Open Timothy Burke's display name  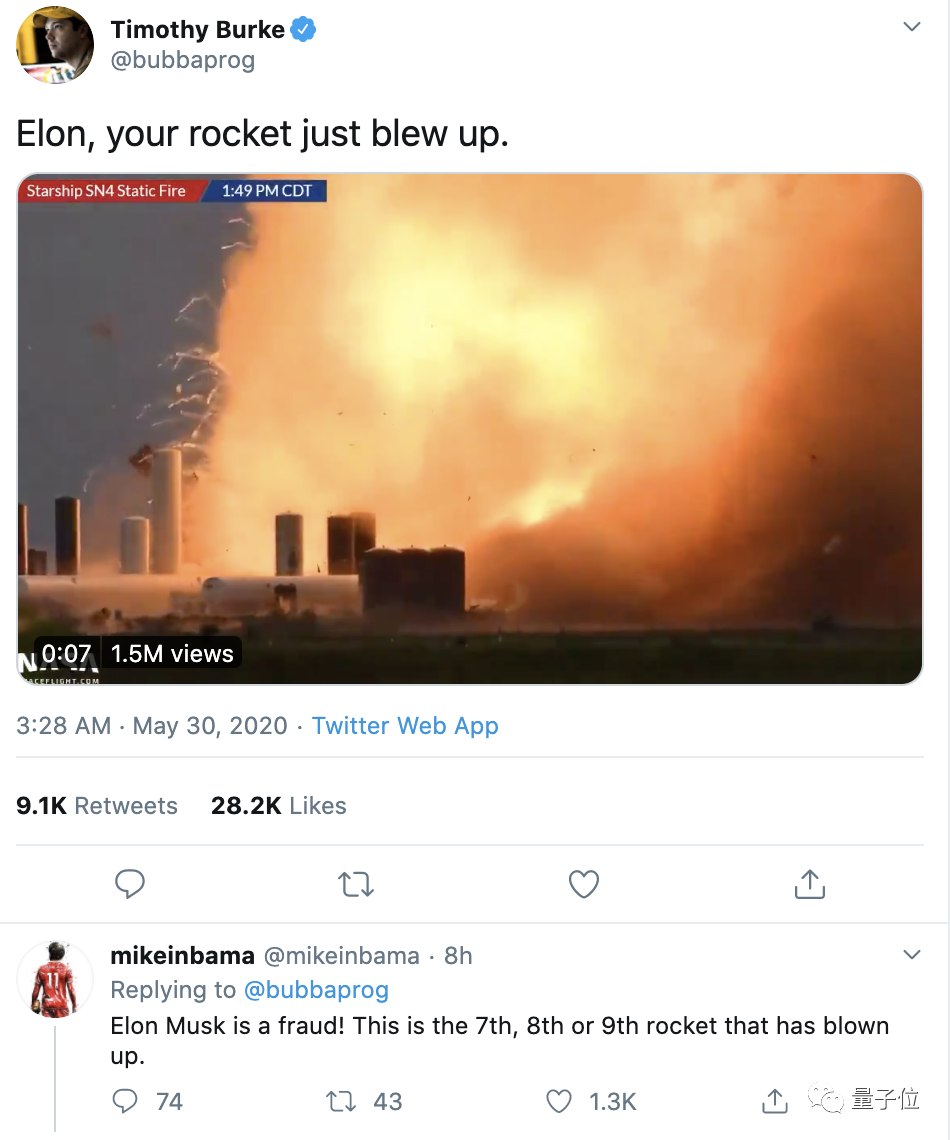(198, 30)
